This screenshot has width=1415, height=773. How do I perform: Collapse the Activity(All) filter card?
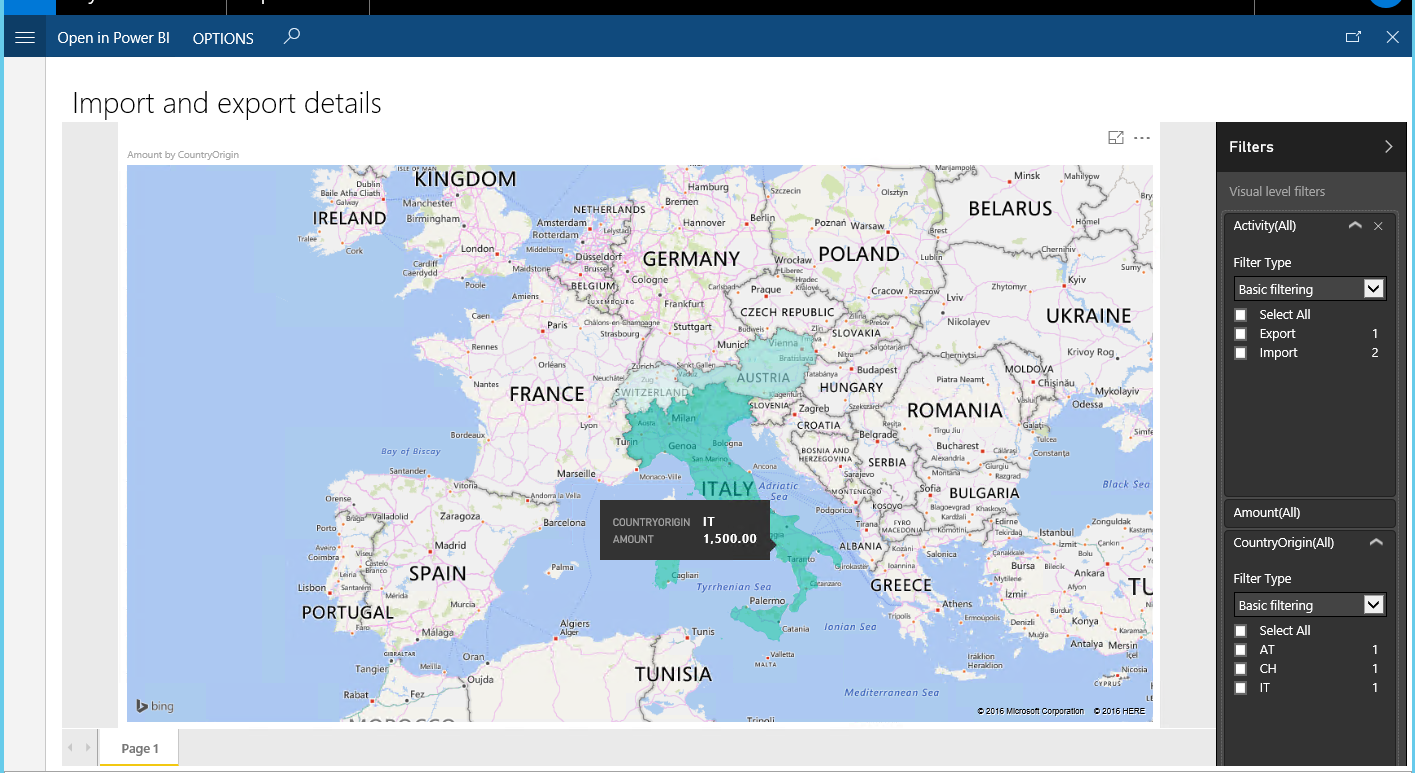1355,226
